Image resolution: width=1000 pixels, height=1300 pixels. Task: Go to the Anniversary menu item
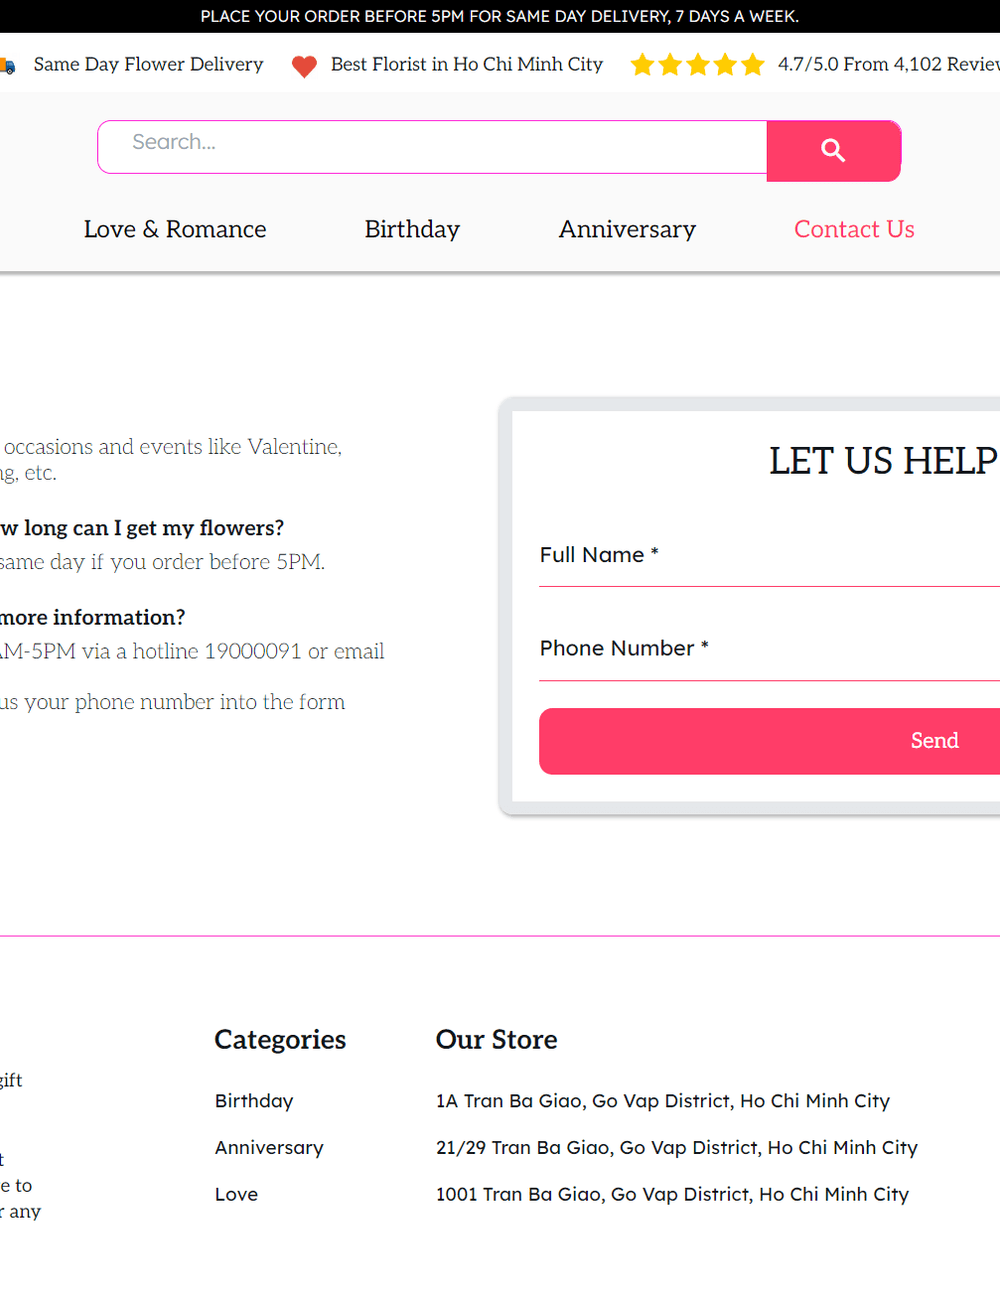coord(627,229)
